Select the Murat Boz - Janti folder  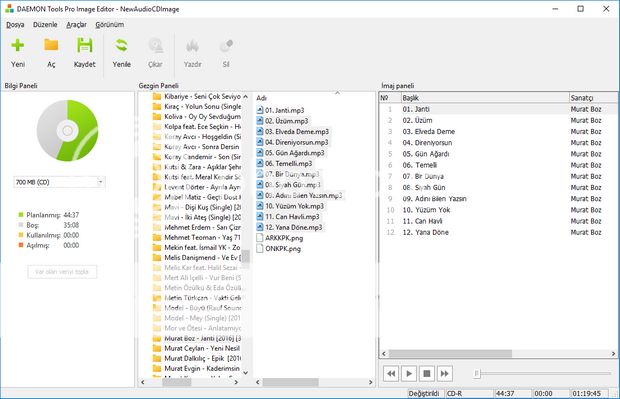(x=197, y=338)
